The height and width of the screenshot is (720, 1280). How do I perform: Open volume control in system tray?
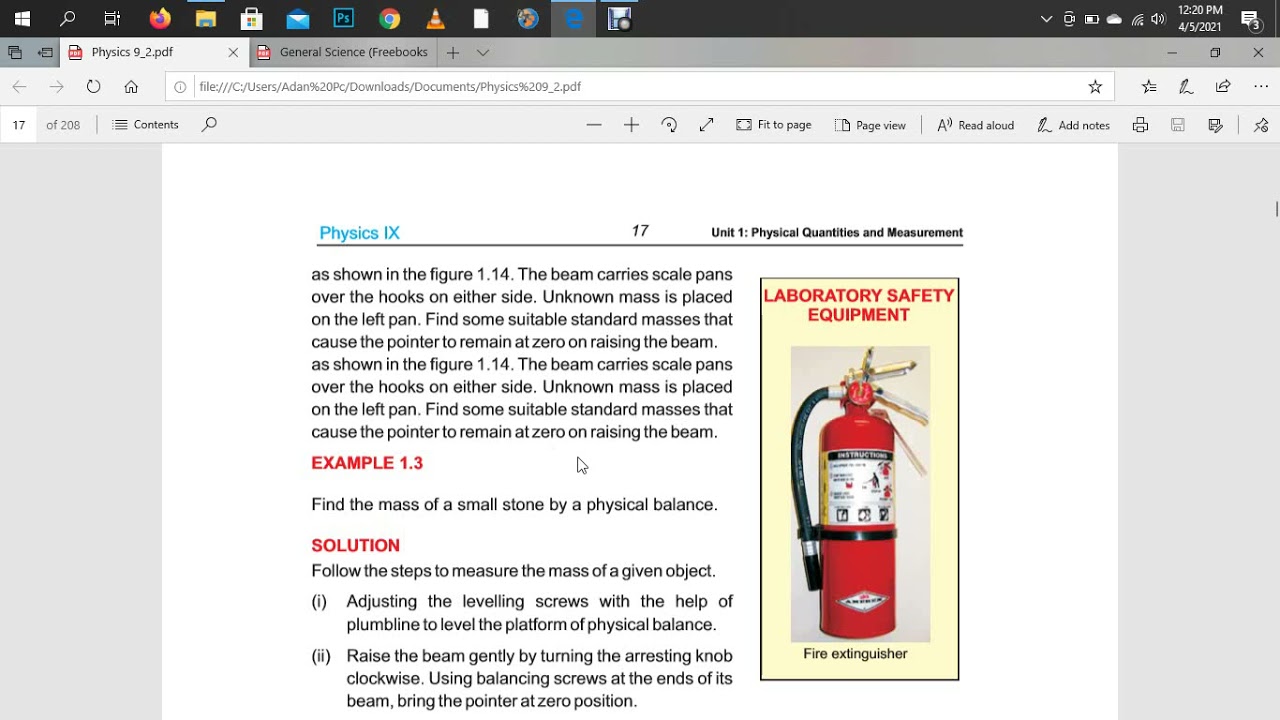click(x=1158, y=18)
